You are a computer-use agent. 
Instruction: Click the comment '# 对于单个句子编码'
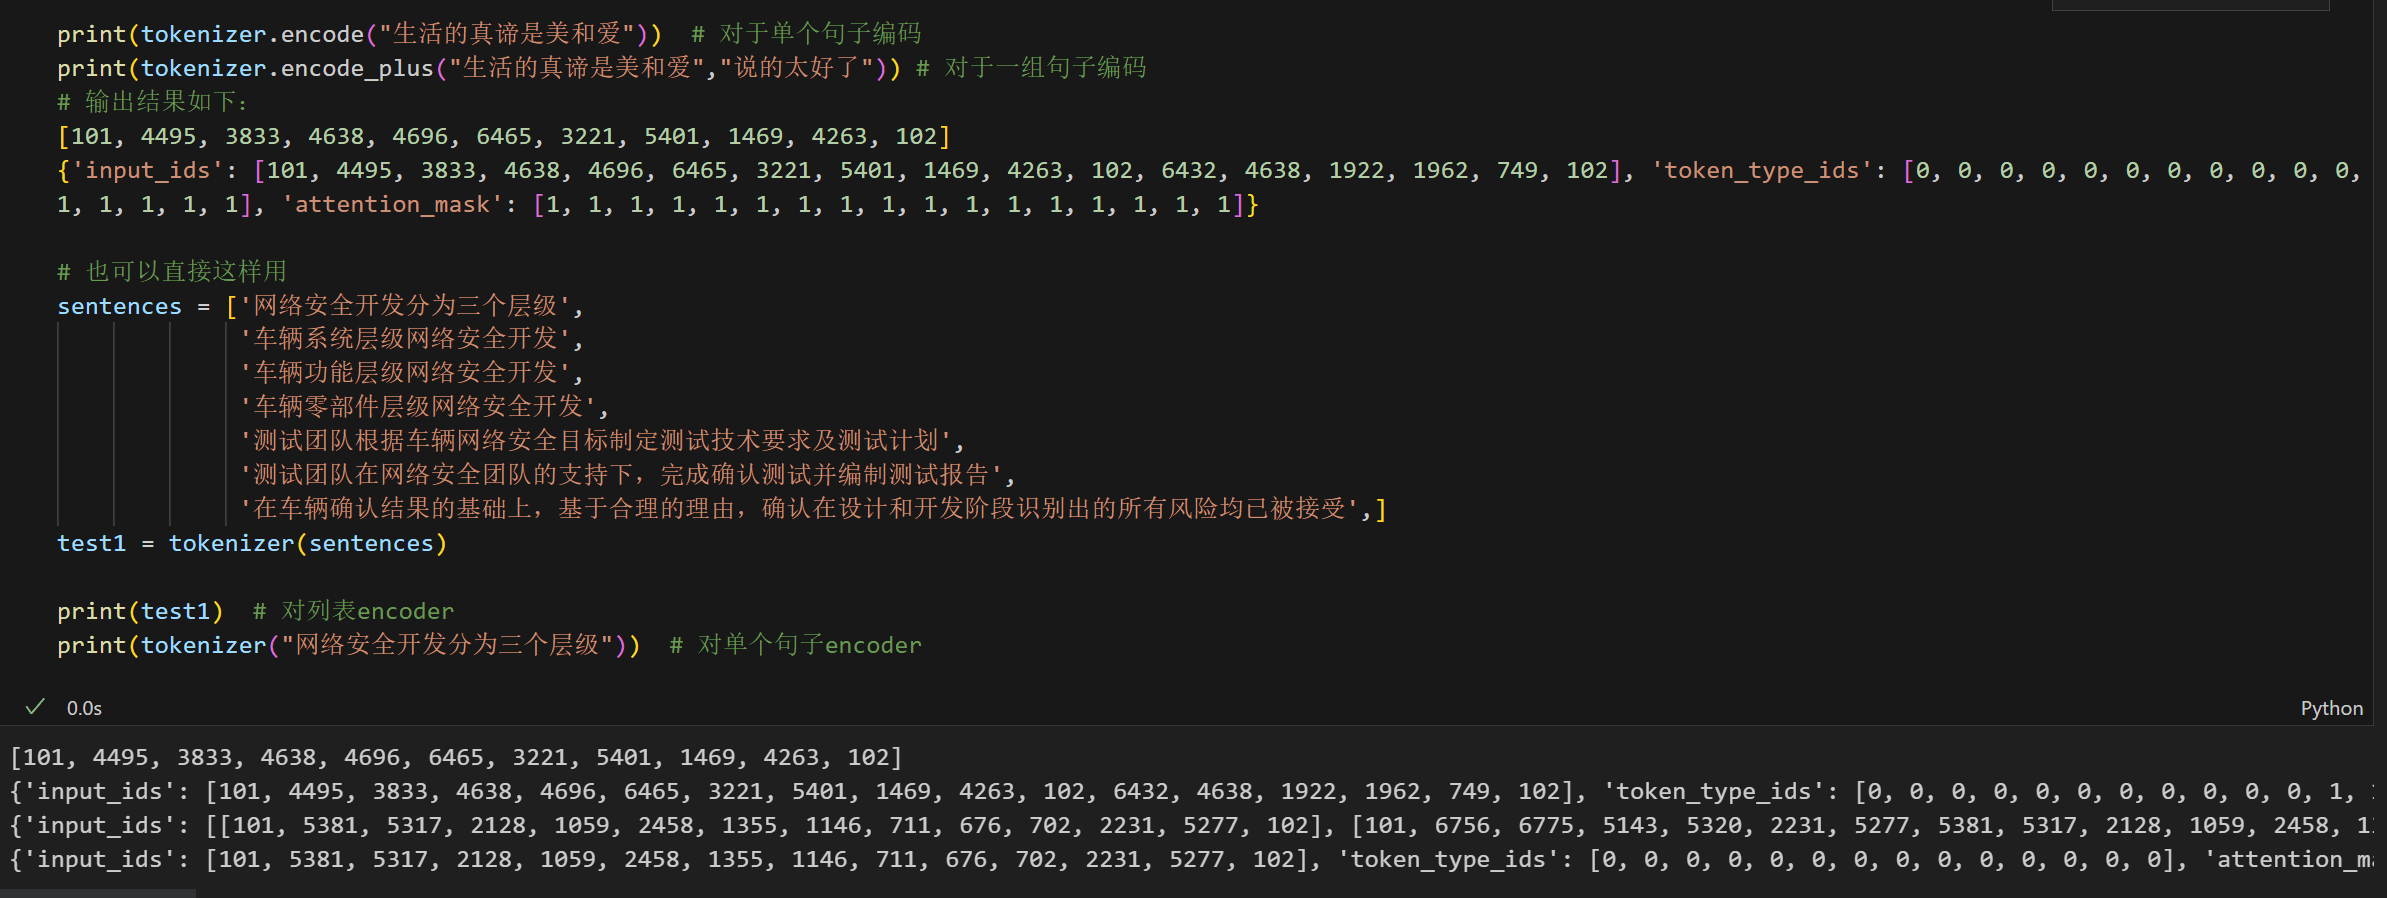pyautogui.click(x=806, y=34)
